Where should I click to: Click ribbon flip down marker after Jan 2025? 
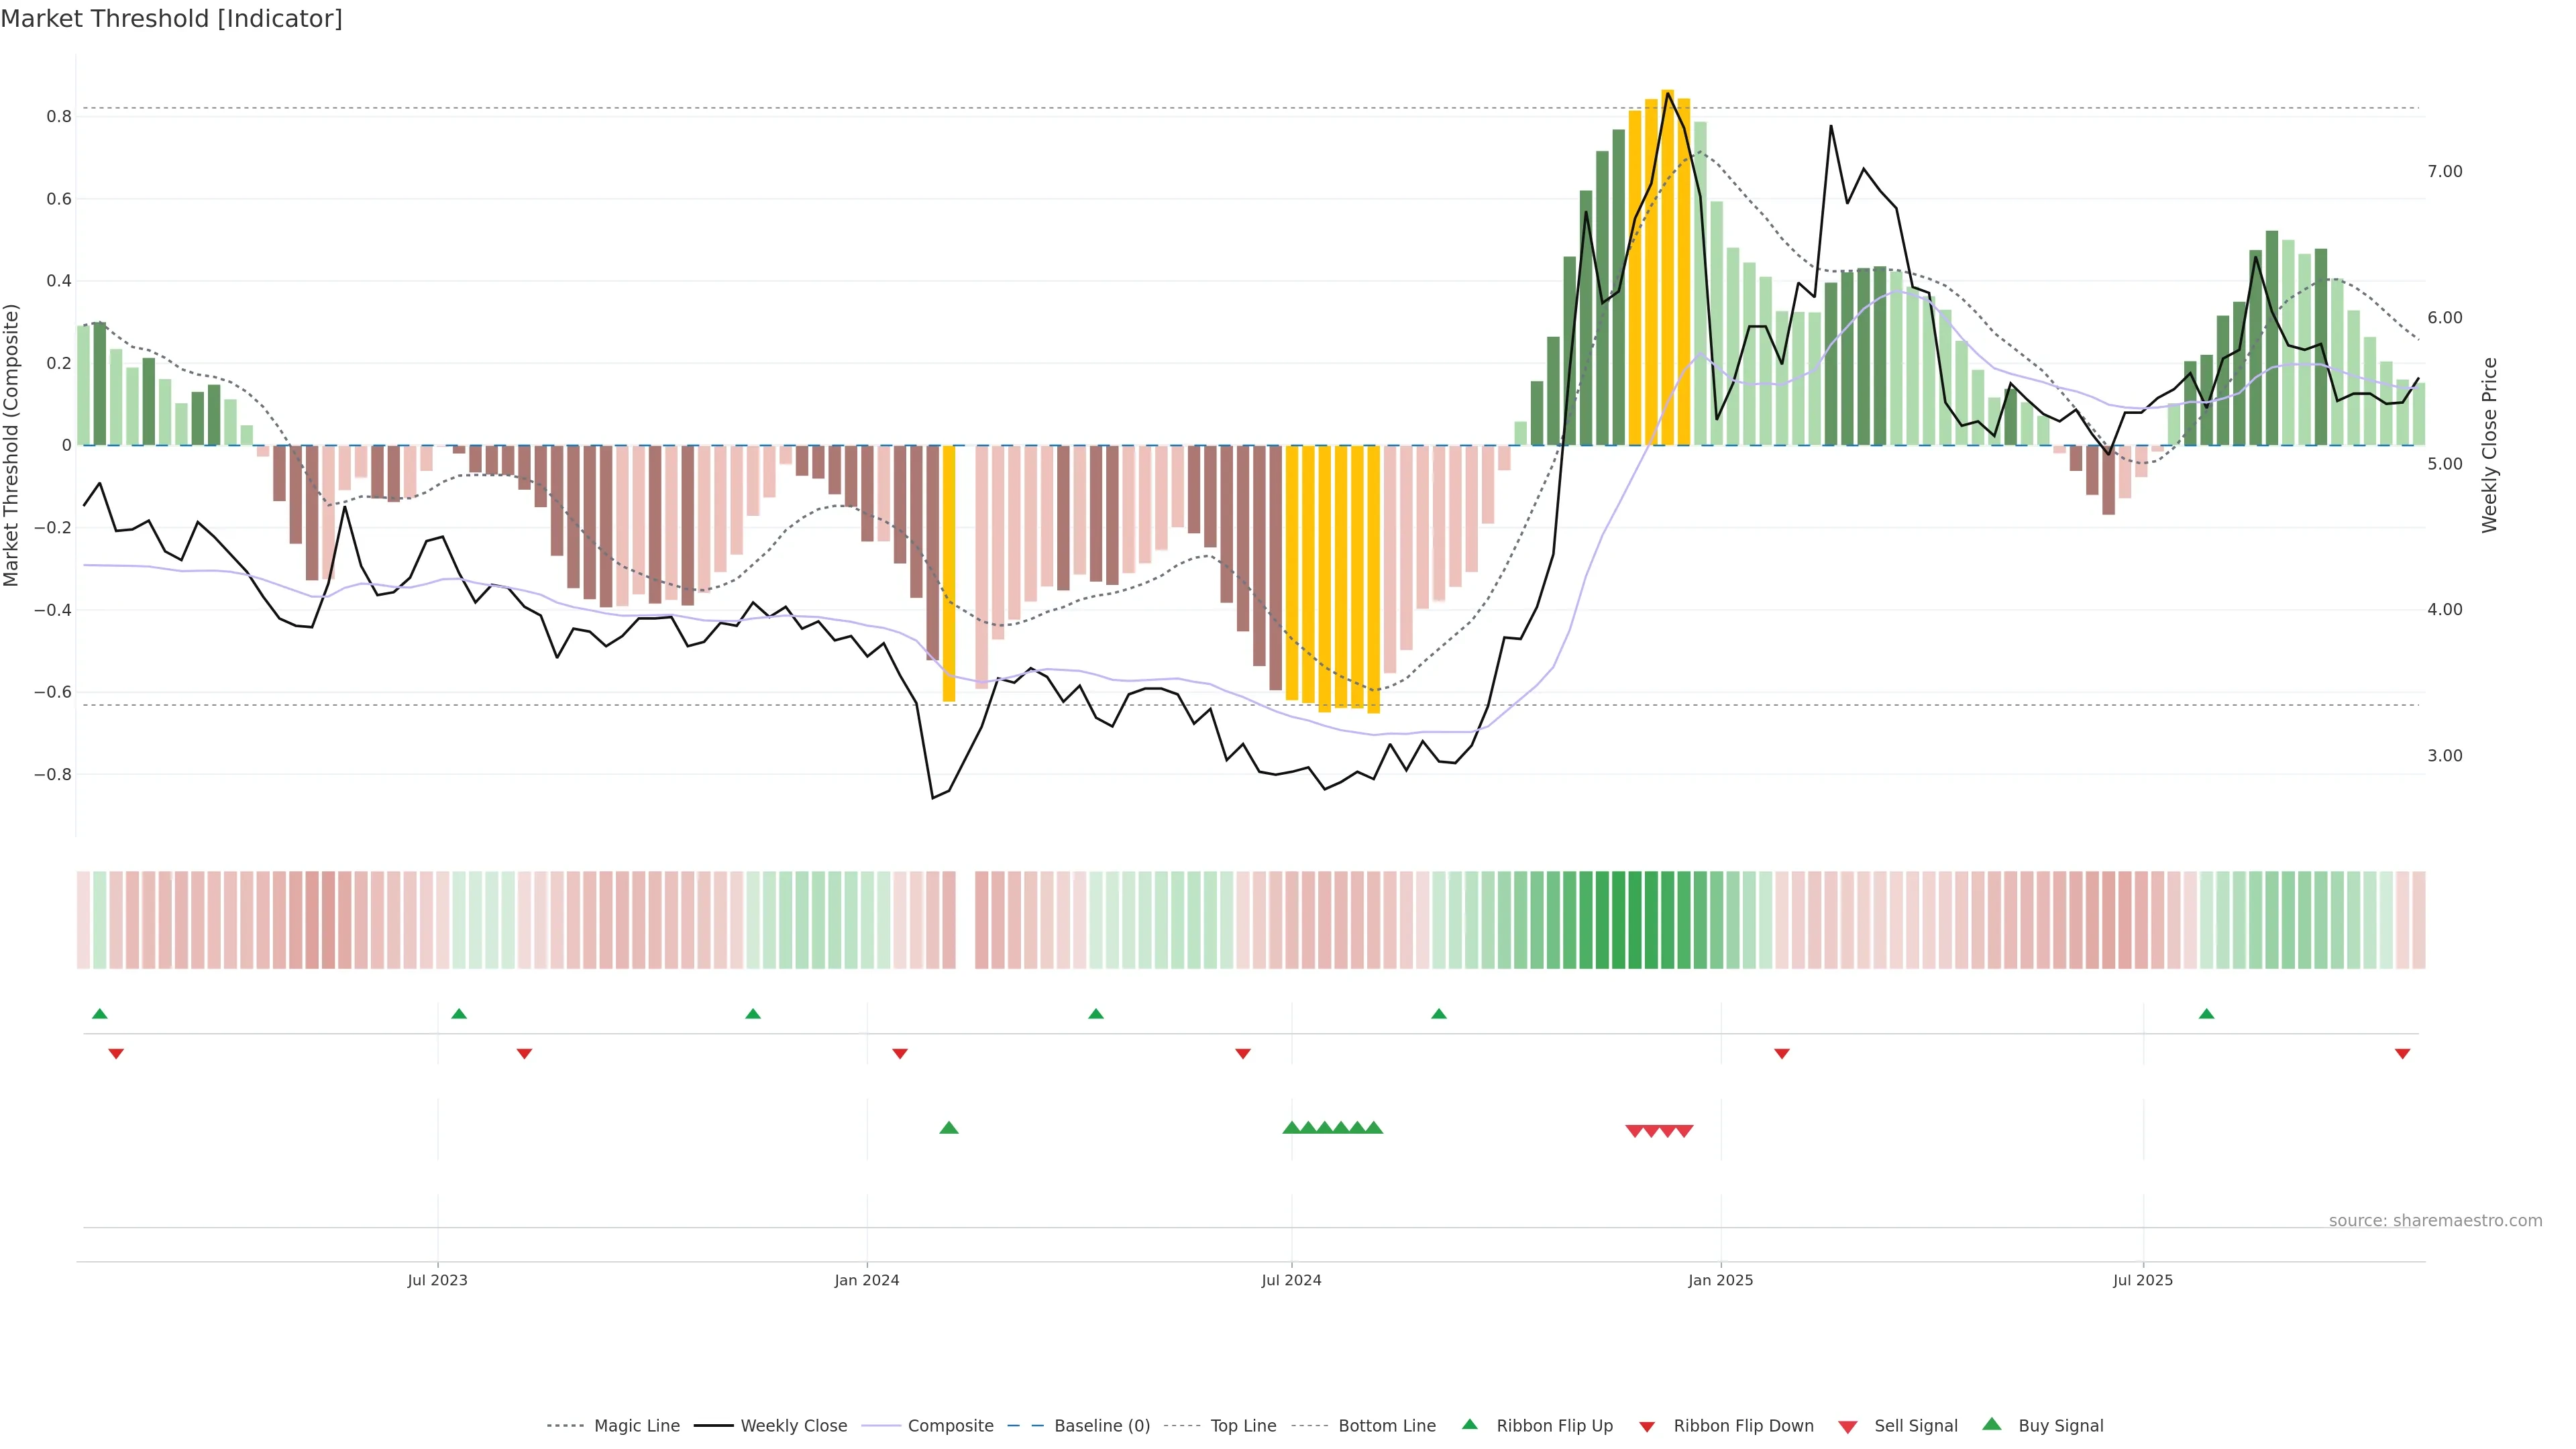(x=1781, y=1054)
